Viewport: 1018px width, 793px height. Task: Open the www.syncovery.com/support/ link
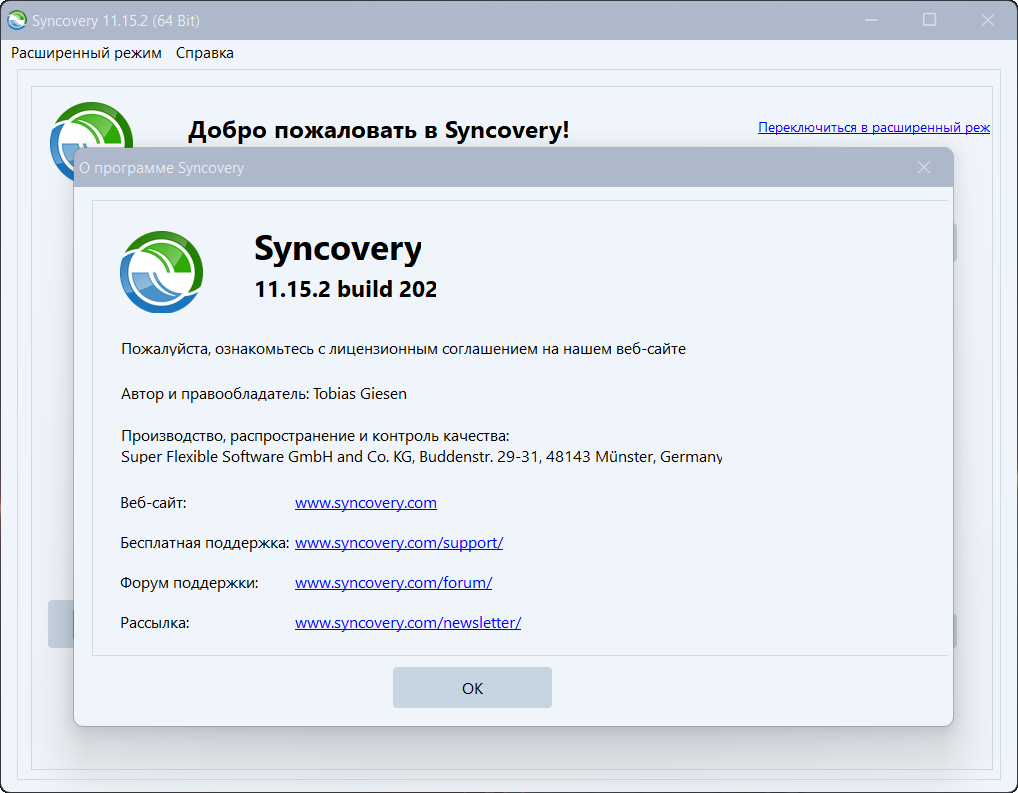pos(399,543)
